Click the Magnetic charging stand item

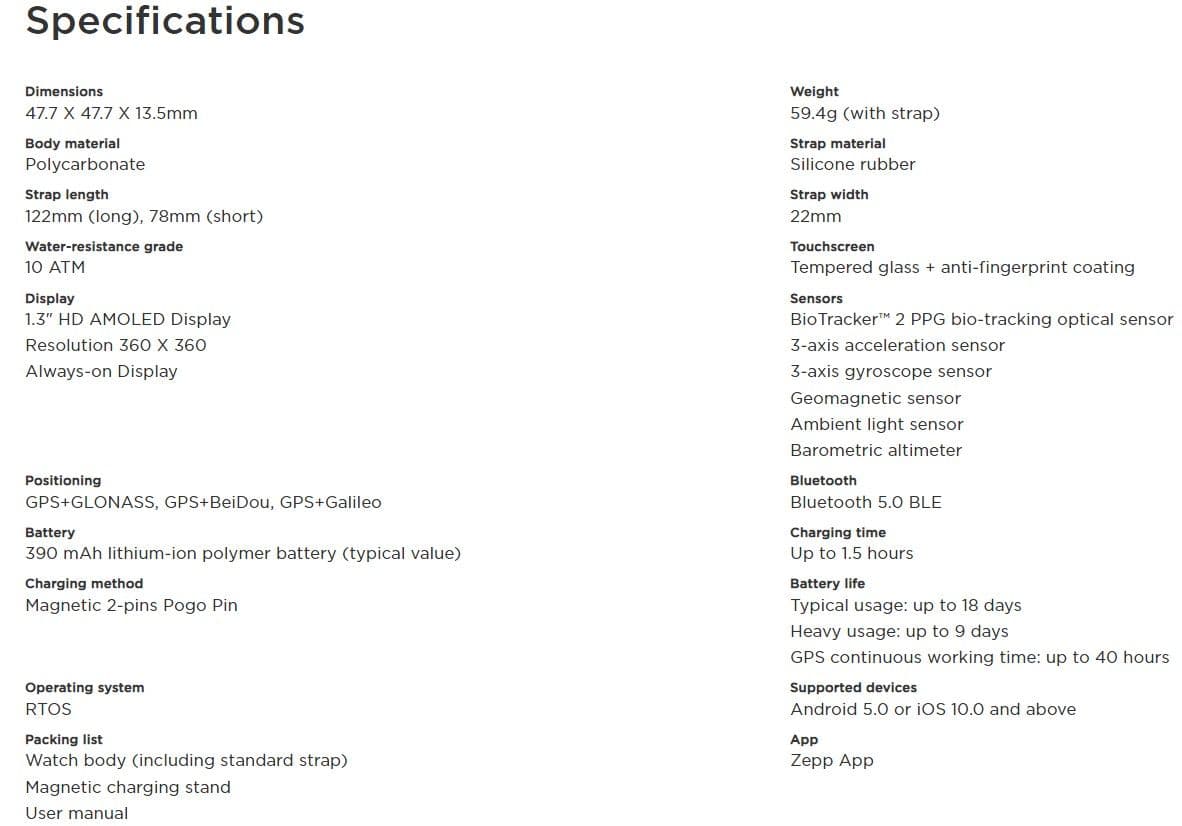[x=128, y=787]
